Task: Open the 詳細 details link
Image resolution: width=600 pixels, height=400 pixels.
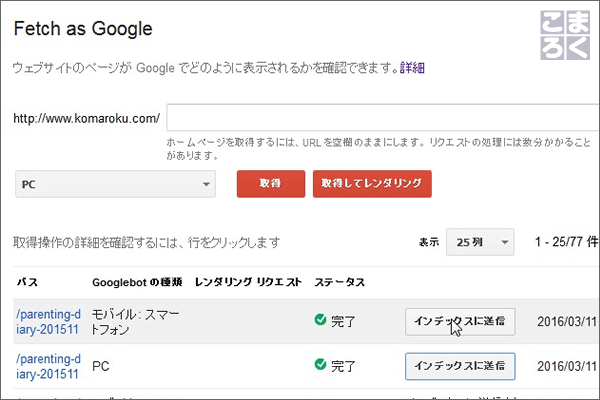Action: pyautogui.click(x=412, y=68)
